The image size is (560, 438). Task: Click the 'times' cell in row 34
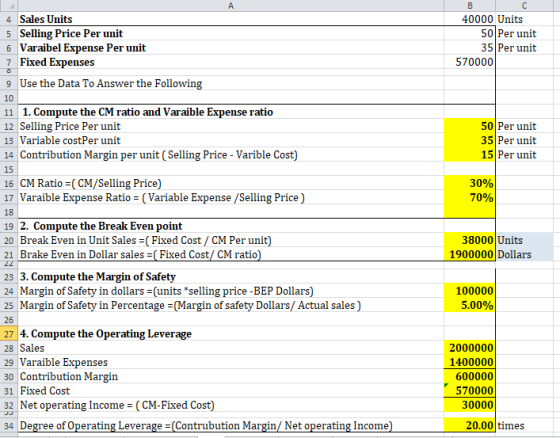[x=524, y=426]
